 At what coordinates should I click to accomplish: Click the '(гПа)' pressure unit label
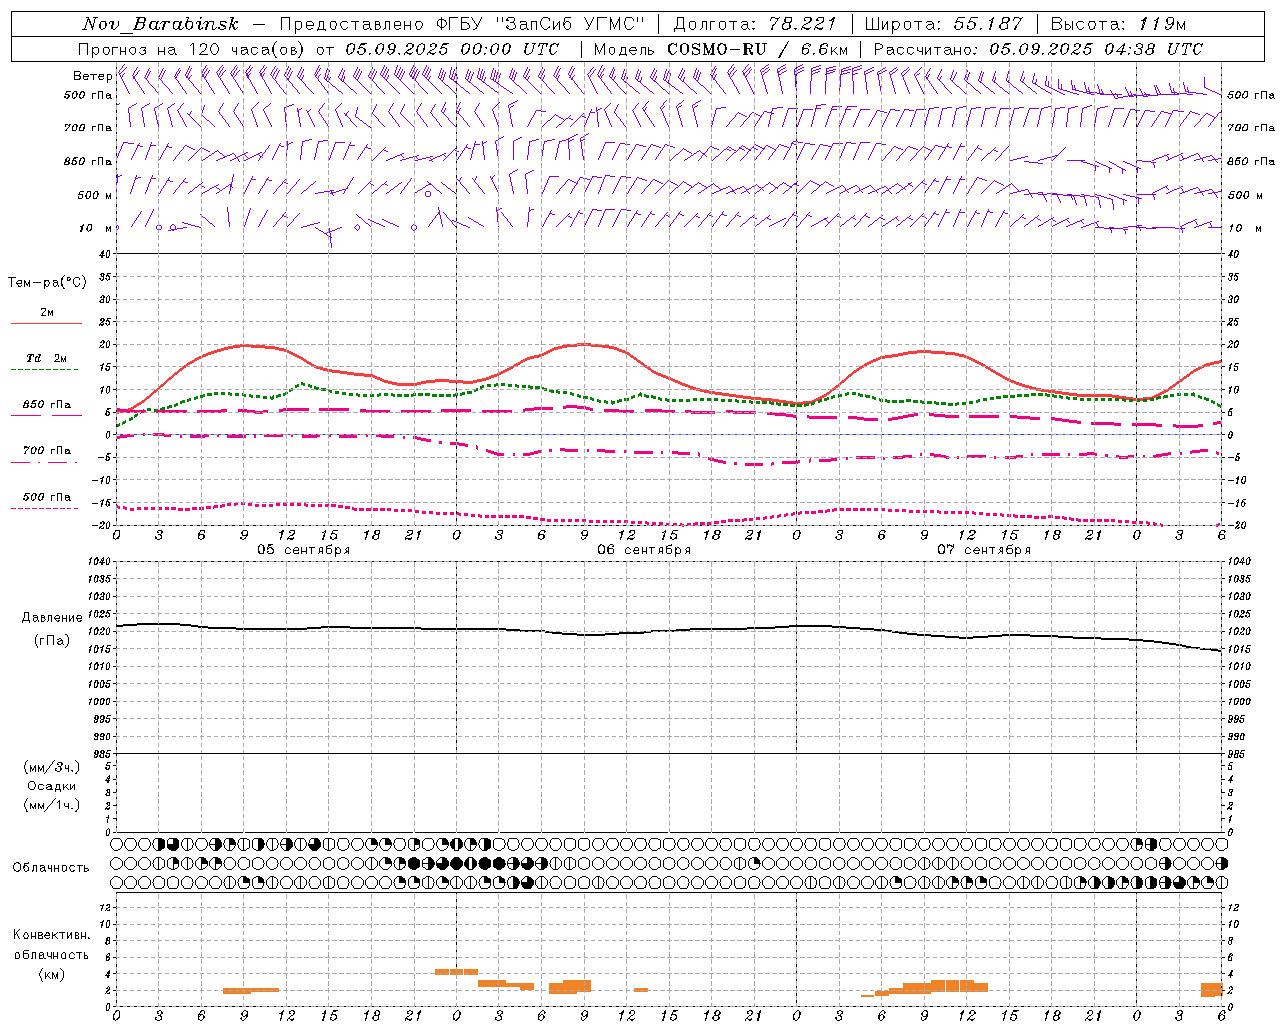click(x=52, y=640)
